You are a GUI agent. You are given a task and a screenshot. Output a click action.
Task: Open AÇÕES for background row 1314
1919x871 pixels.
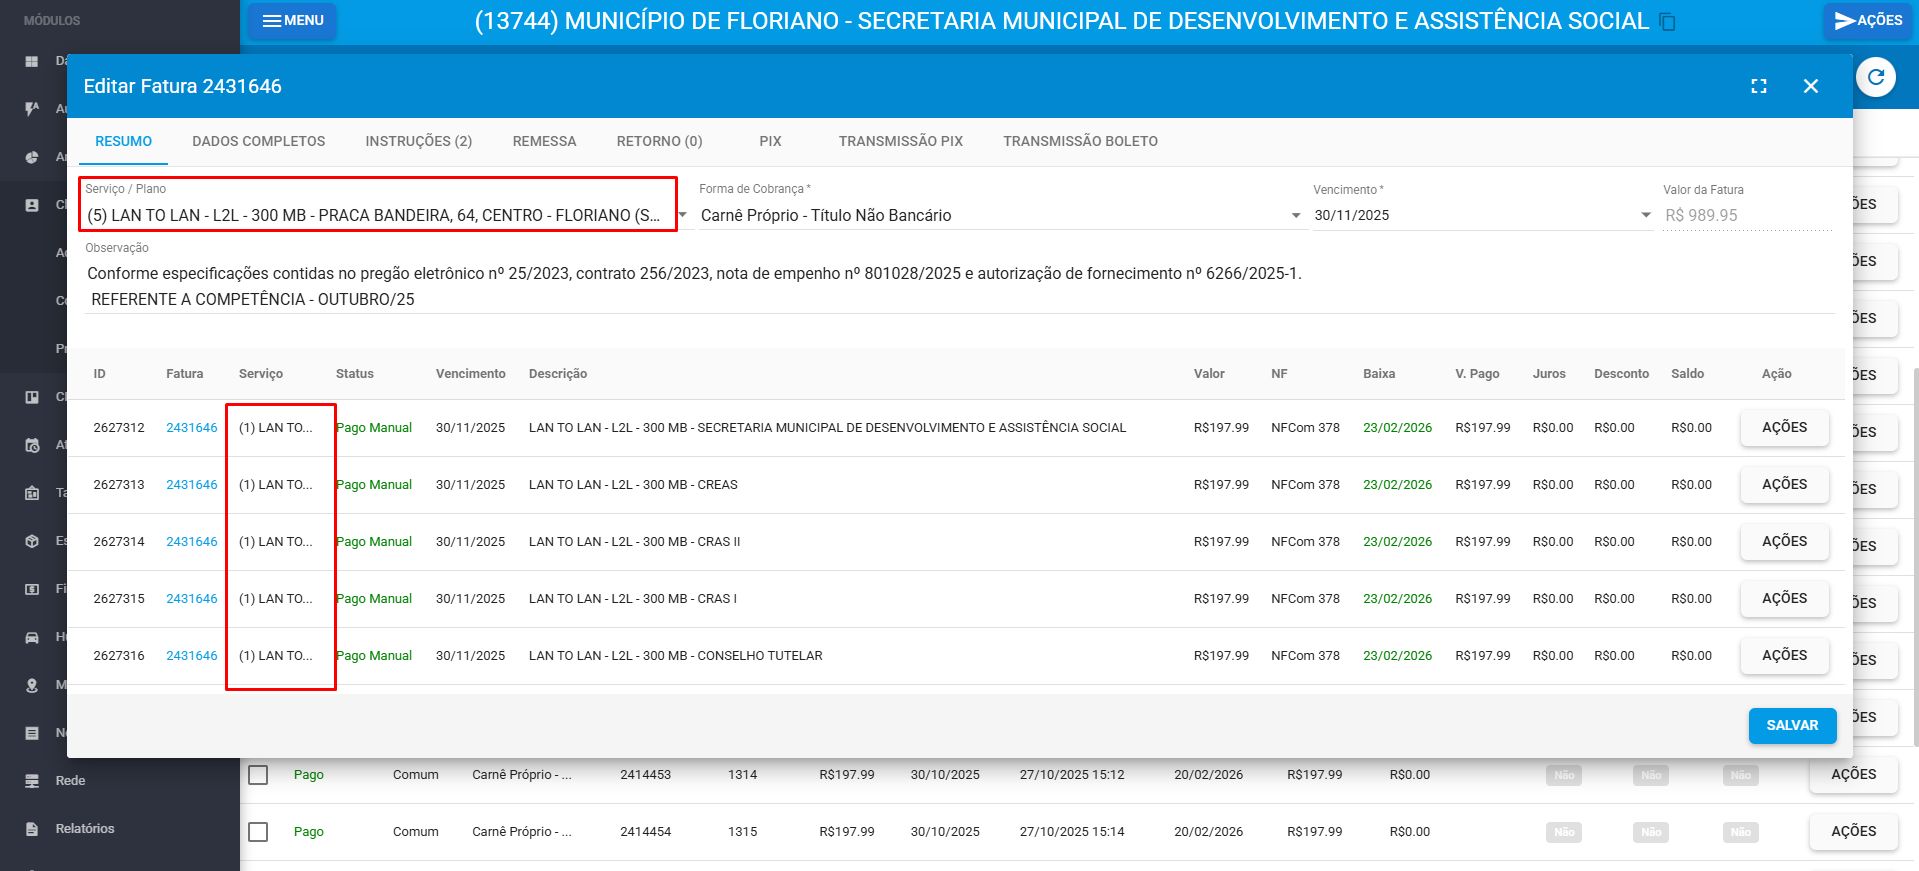click(x=1853, y=775)
